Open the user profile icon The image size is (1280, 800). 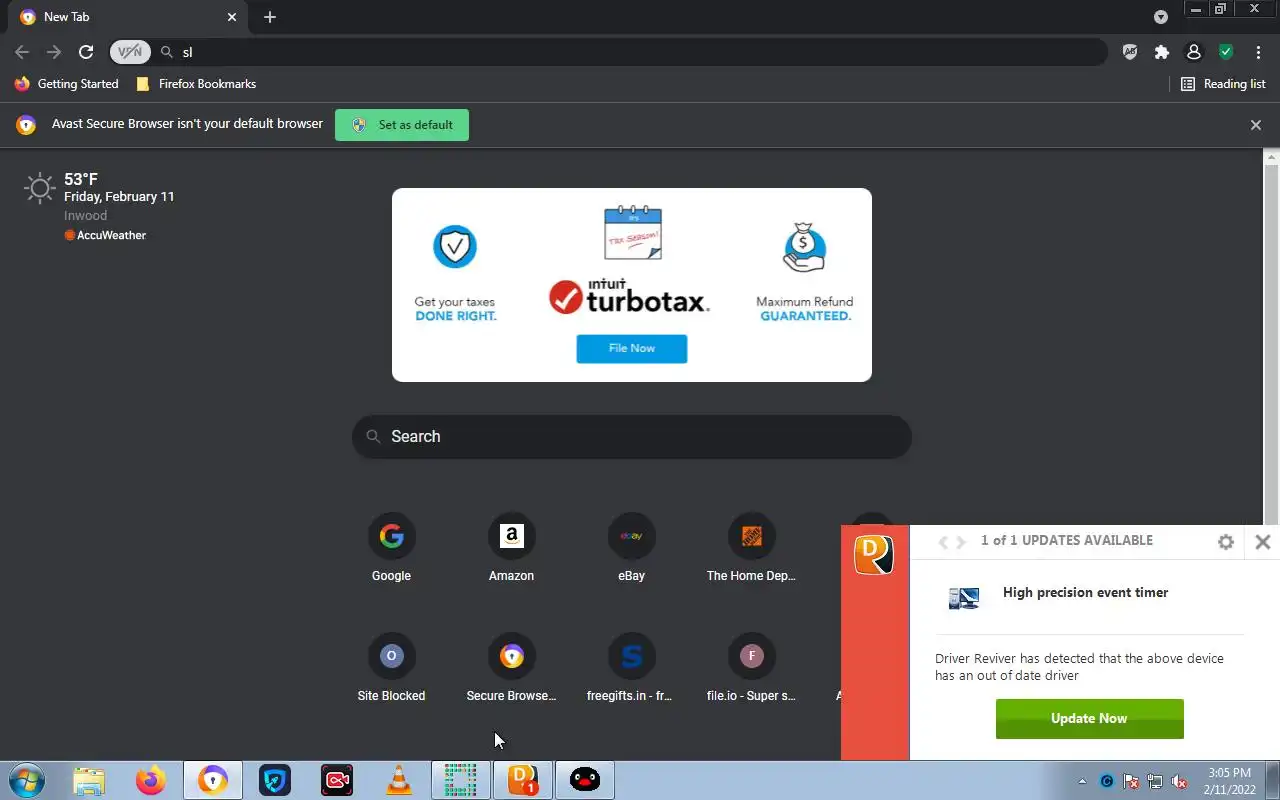pyautogui.click(x=1193, y=52)
